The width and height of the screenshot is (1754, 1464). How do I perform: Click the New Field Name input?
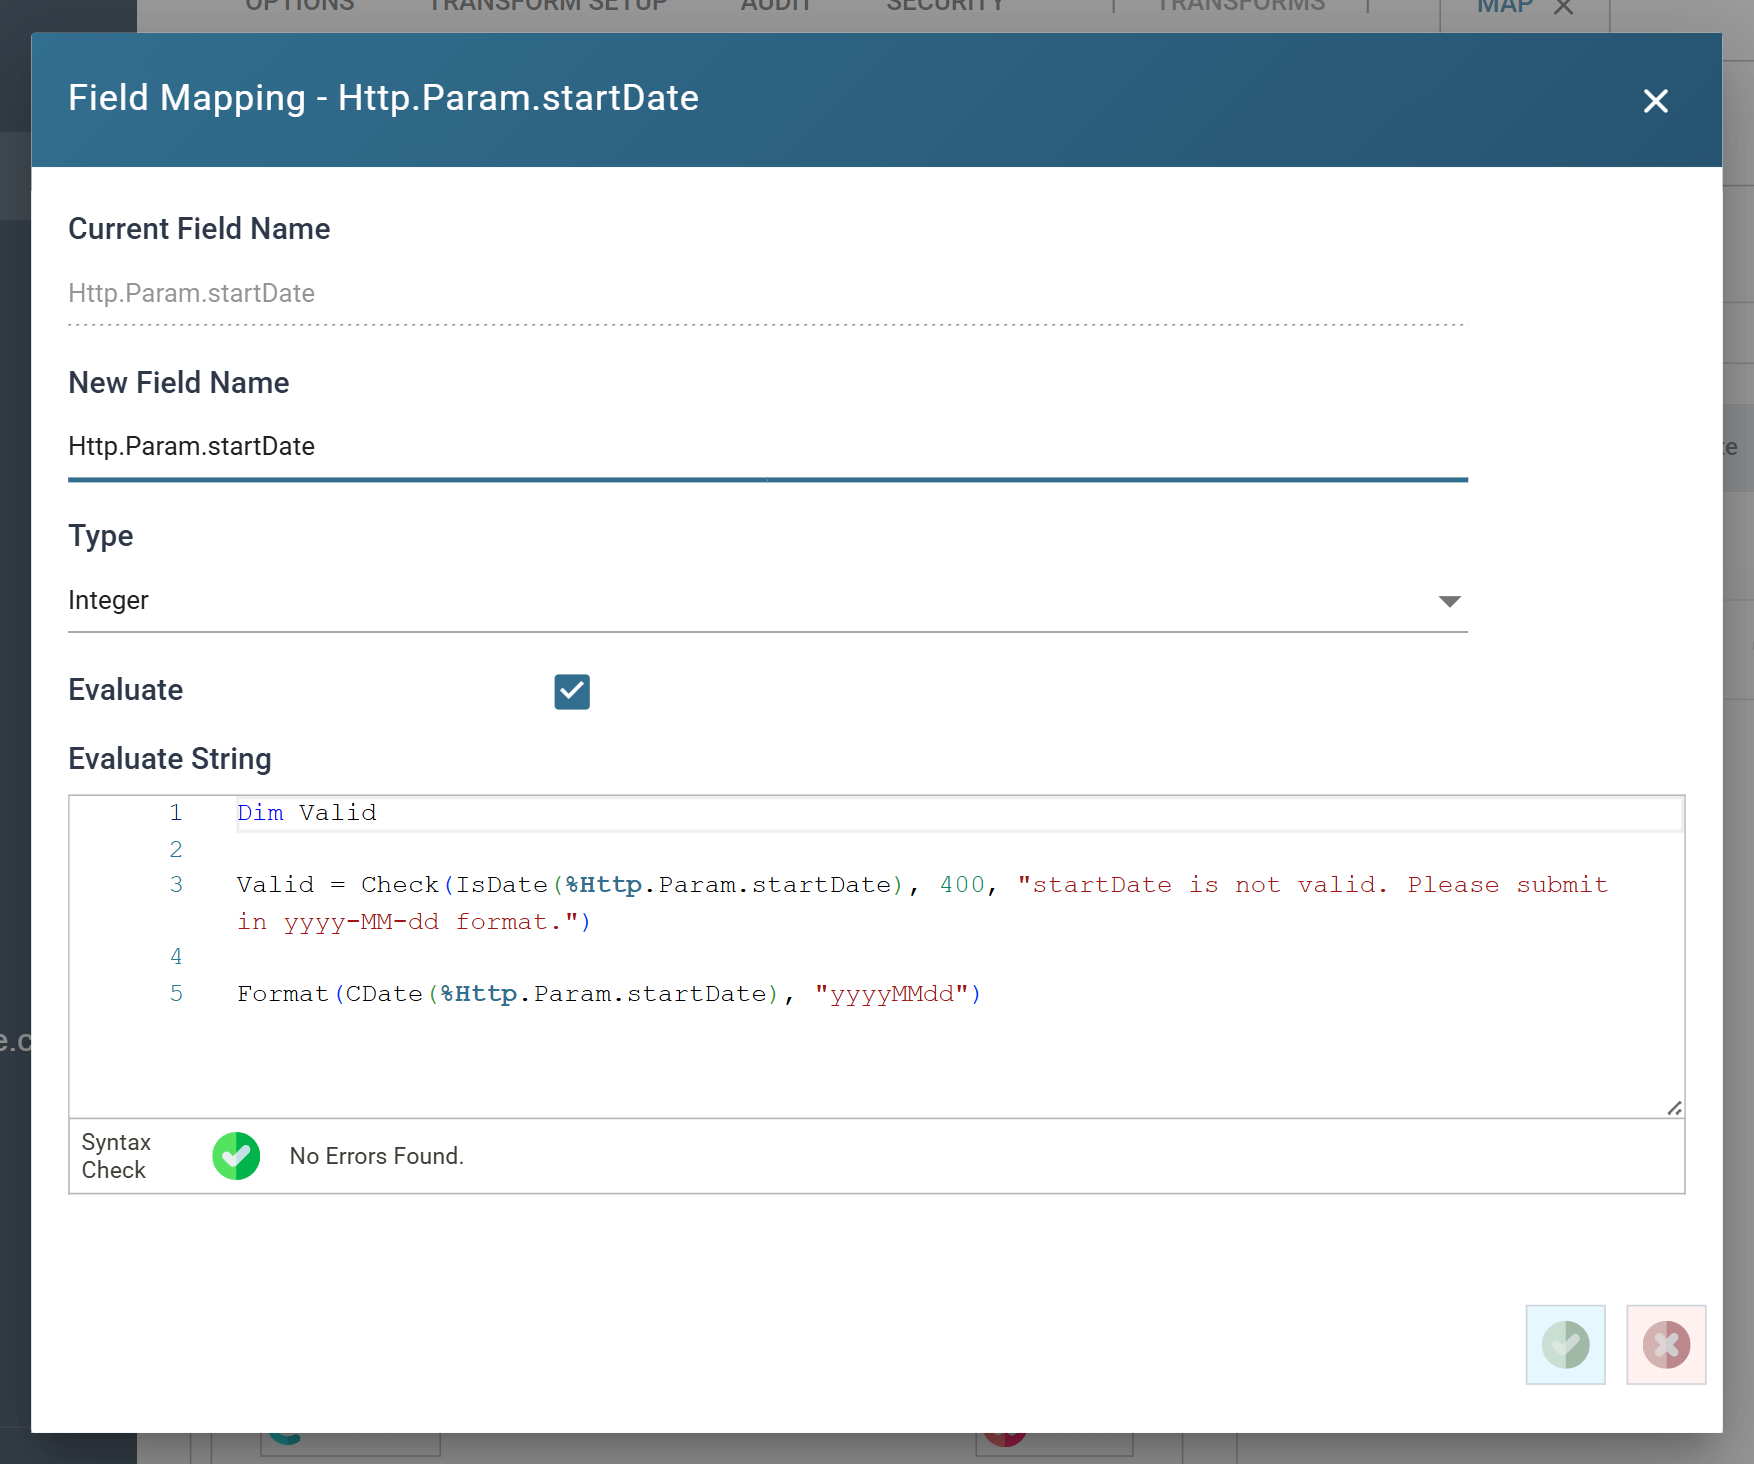pos(767,446)
